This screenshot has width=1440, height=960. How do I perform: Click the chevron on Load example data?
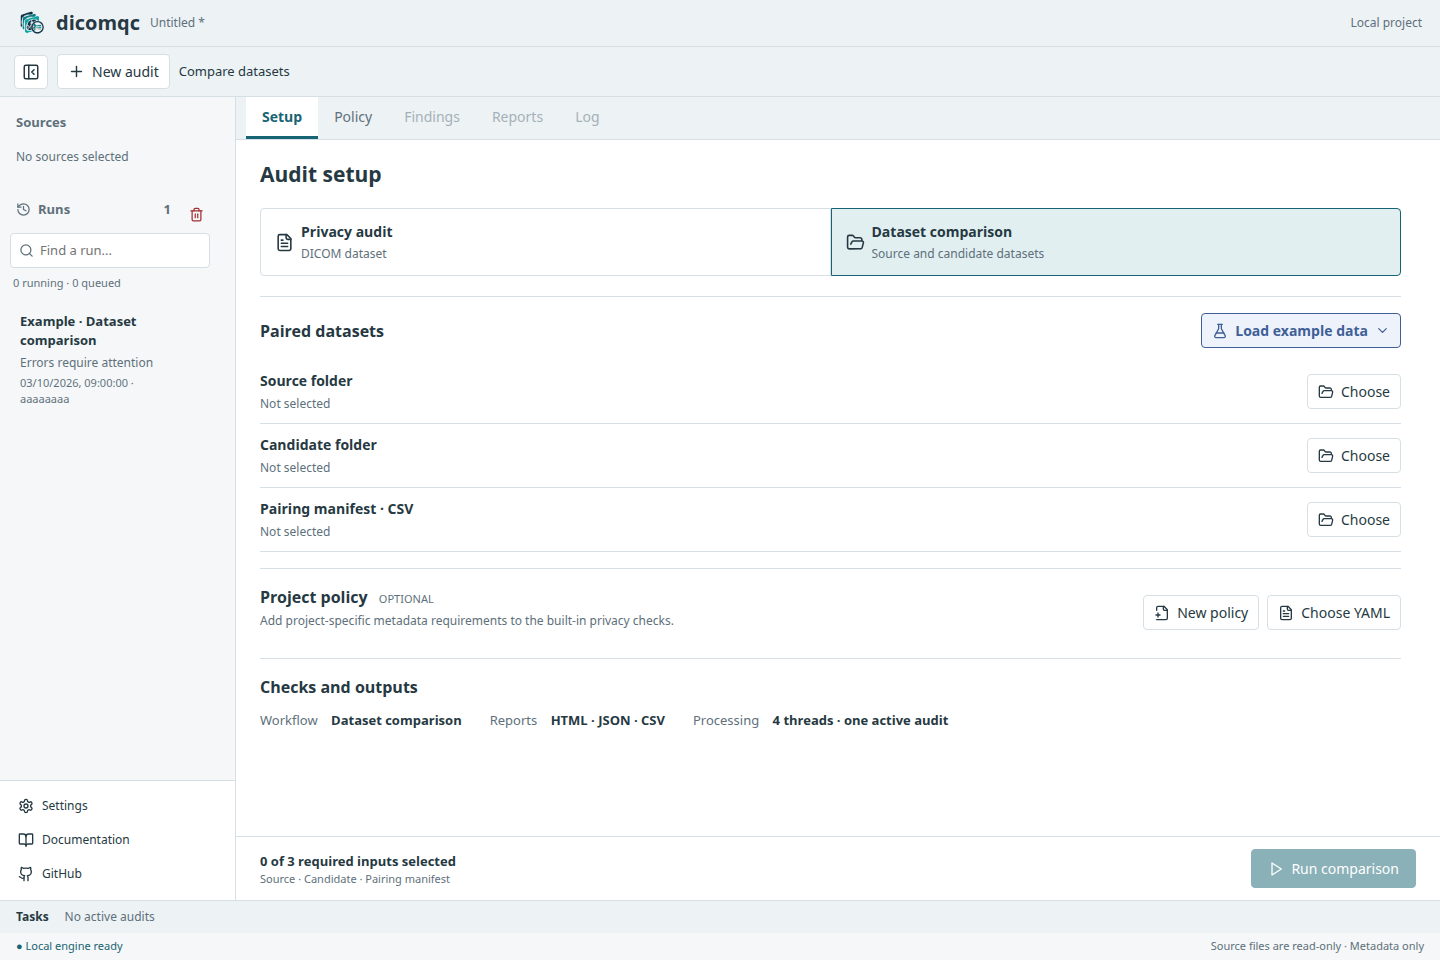[x=1383, y=331]
